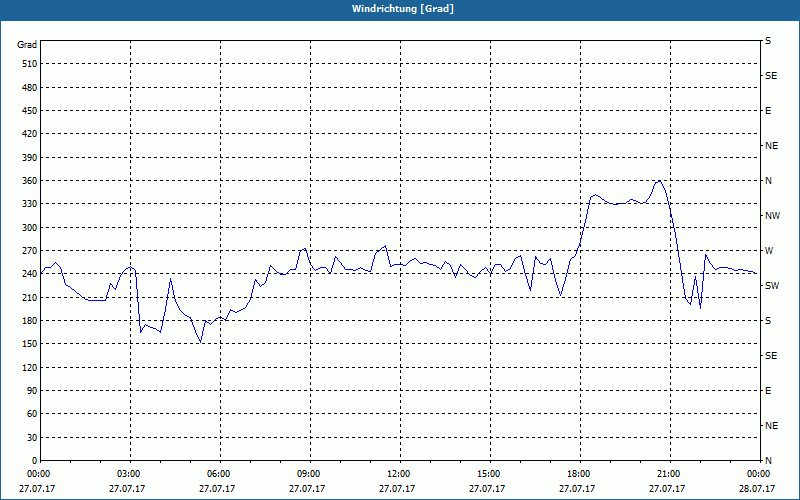Click the 21:00 time axis label

[670, 474]
